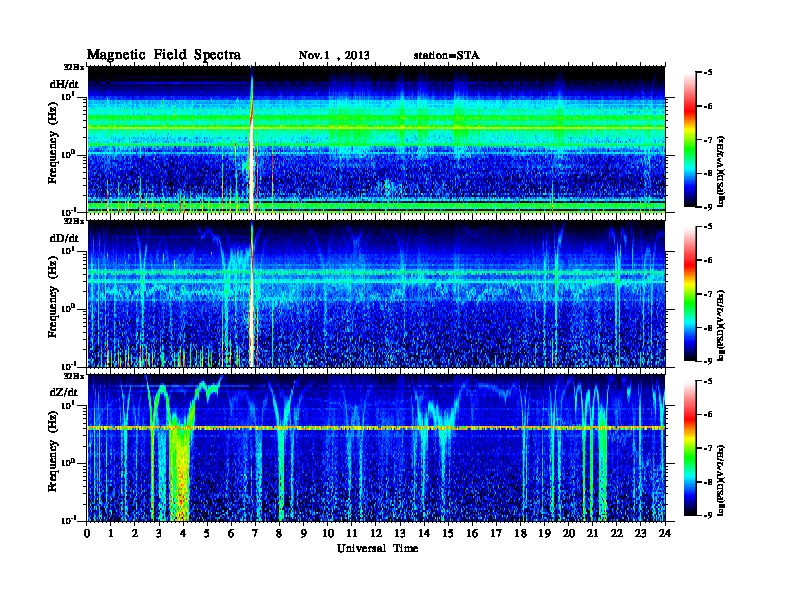Click the "Universal Time" axis title

click(x=377, y=548)
